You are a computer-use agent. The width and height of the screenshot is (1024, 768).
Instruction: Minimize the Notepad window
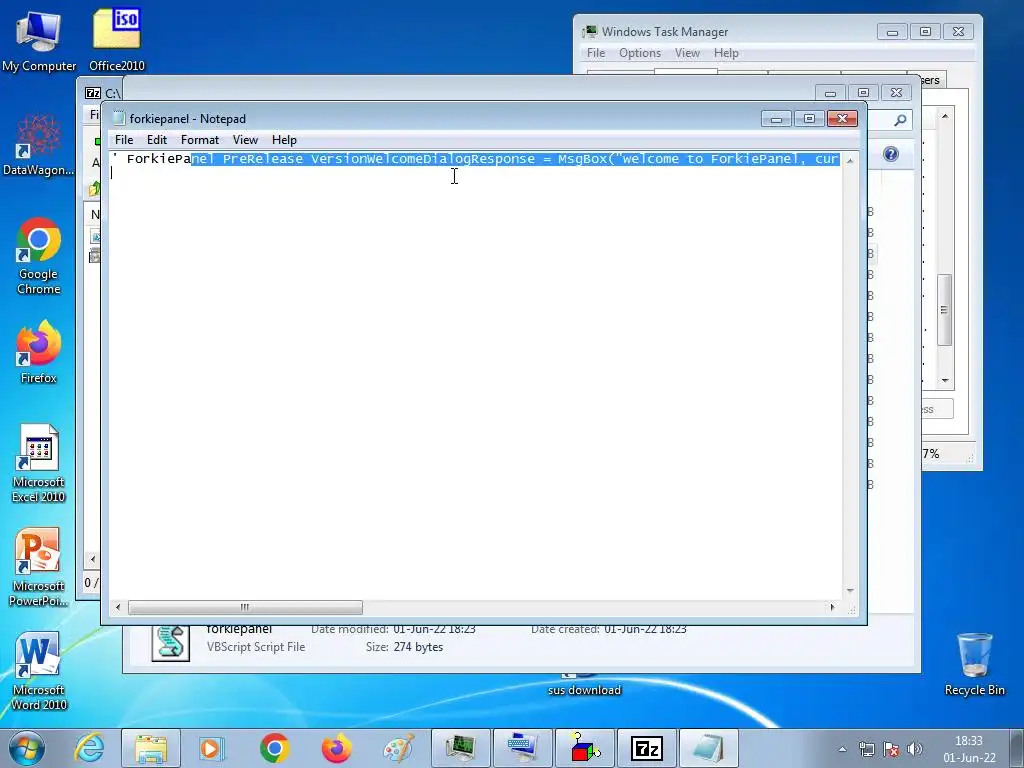[x=776, y=118]
